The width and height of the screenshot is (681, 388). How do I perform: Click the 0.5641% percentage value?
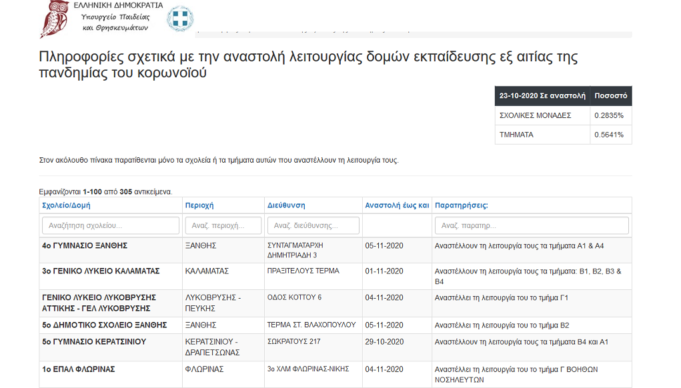(x=609, y=135)
